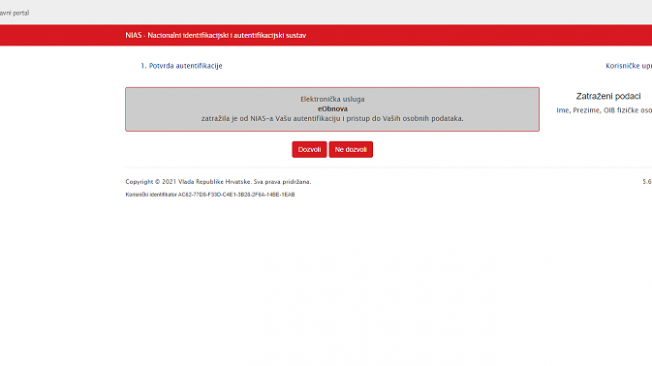Click the Dozvoli button

coord(309,149)
